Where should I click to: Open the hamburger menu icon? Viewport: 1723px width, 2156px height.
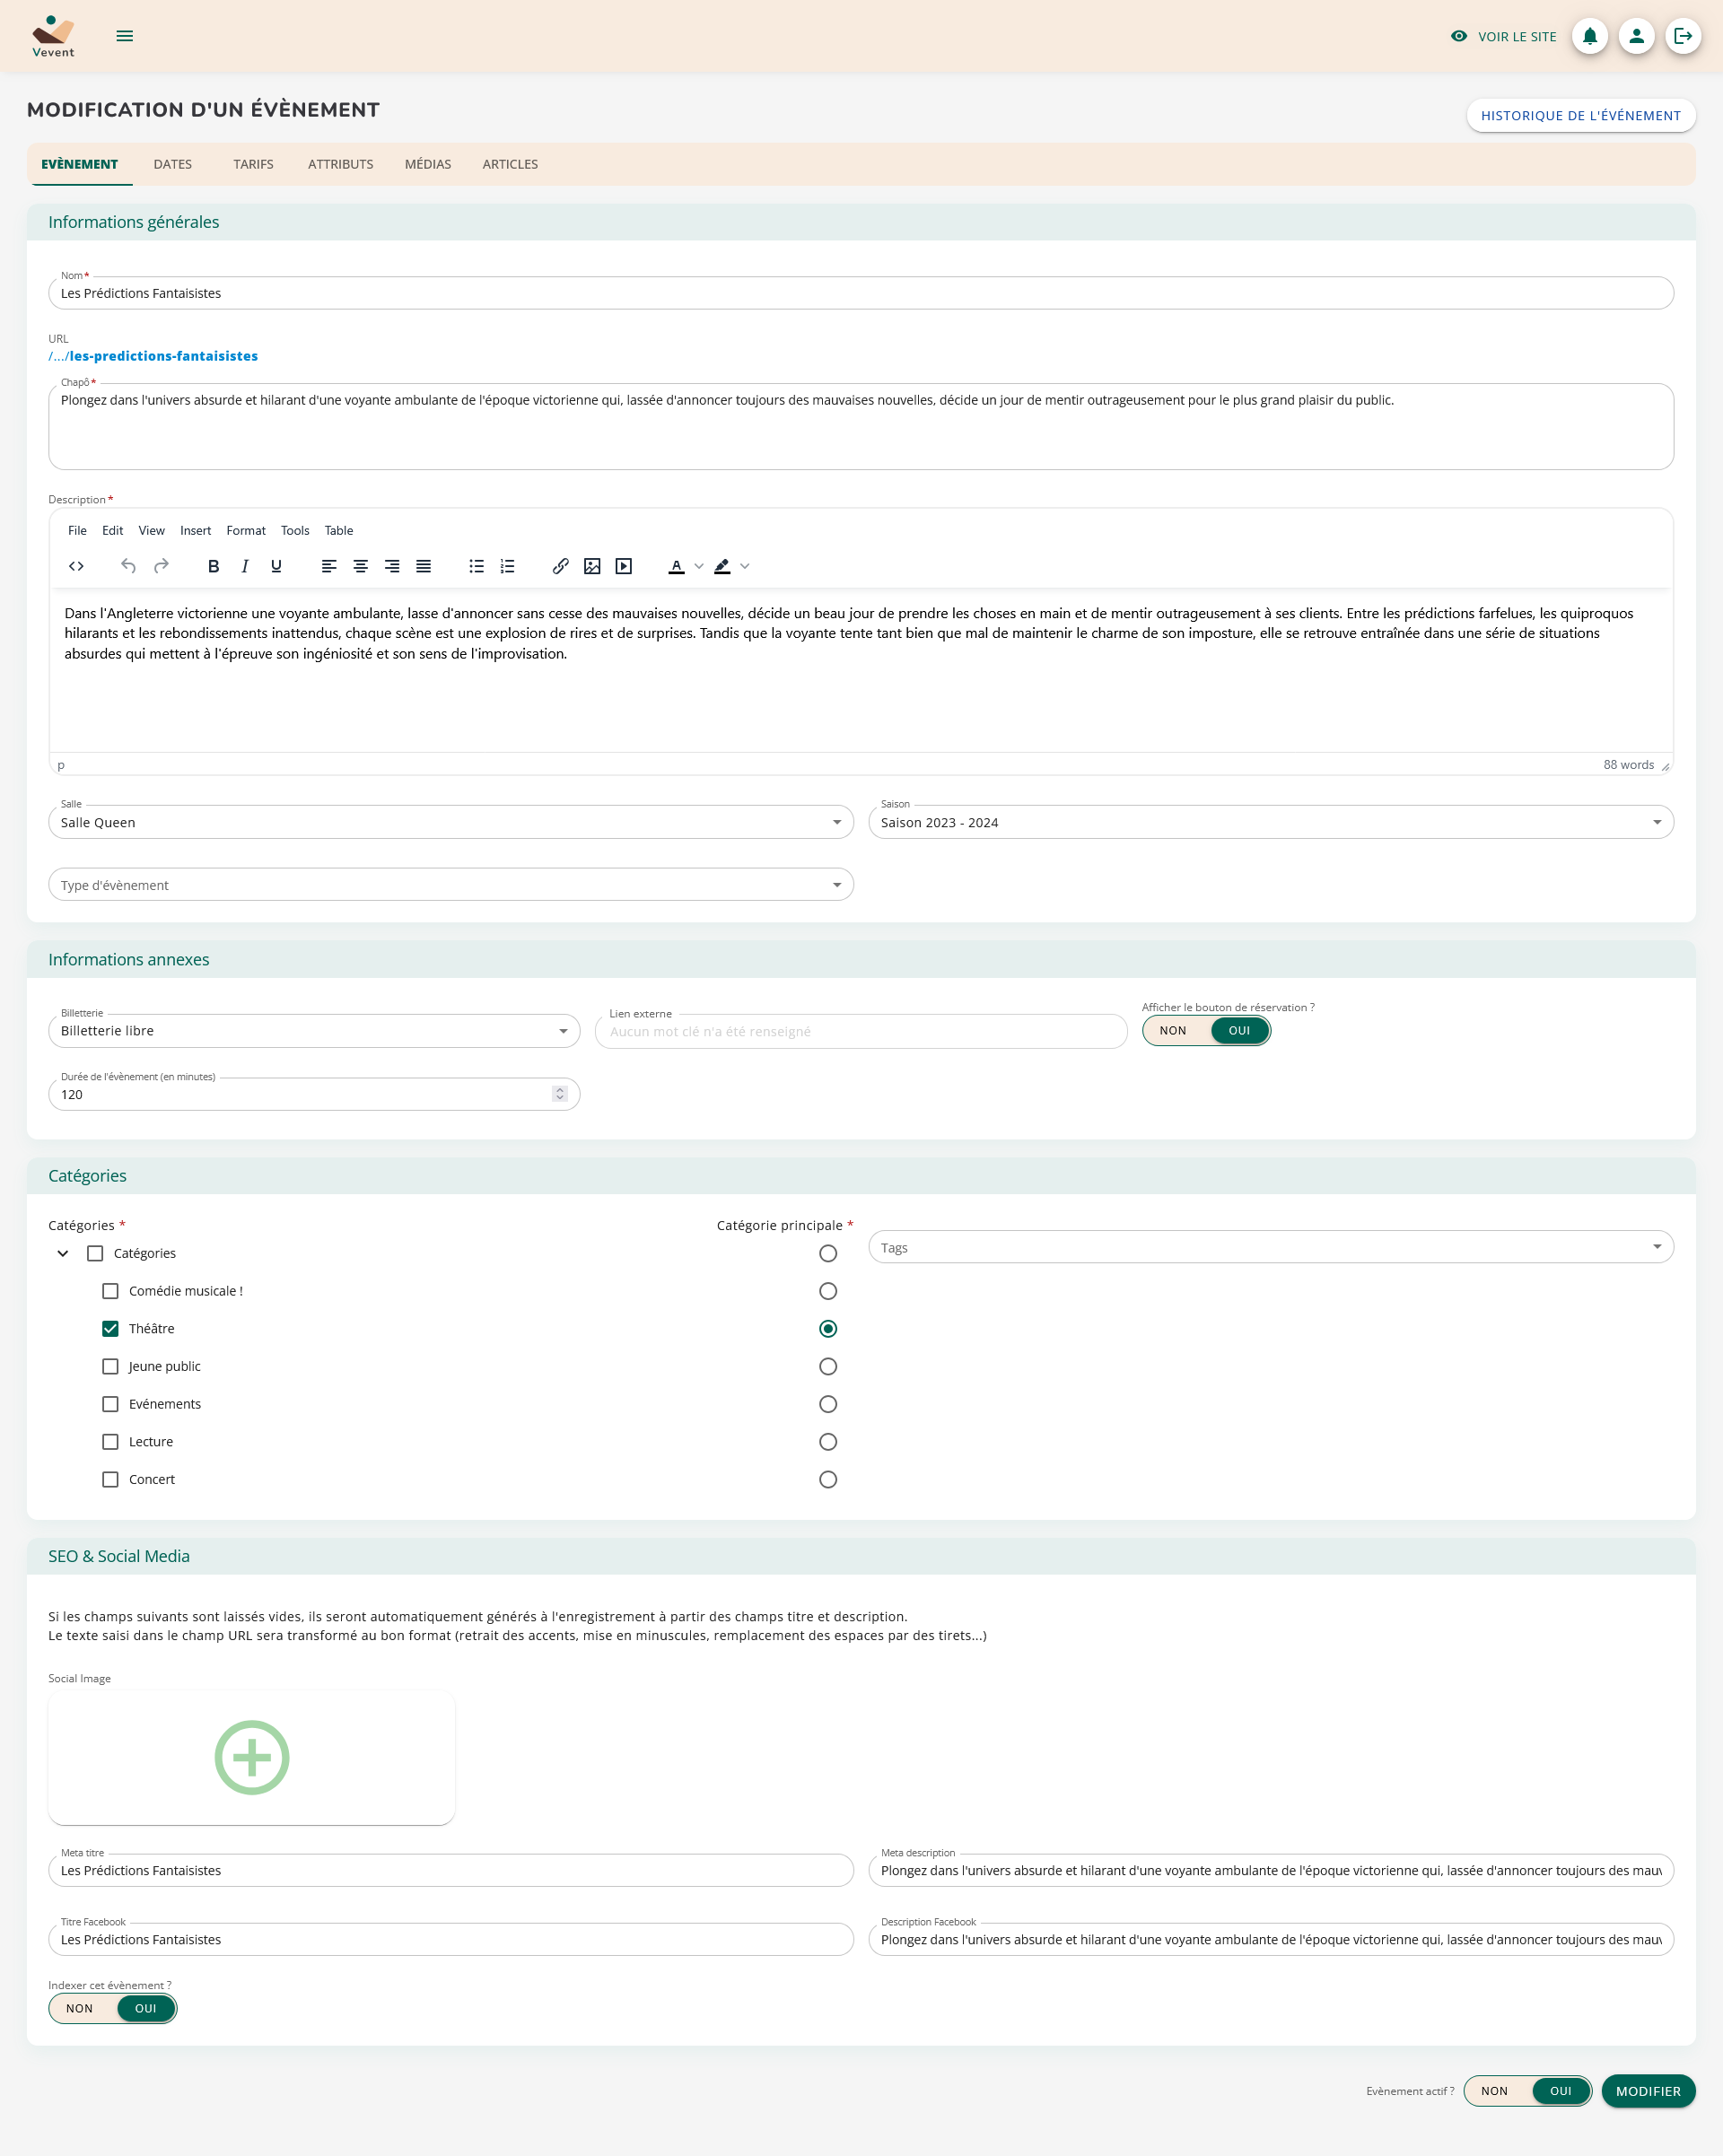(x=124, y=36)
